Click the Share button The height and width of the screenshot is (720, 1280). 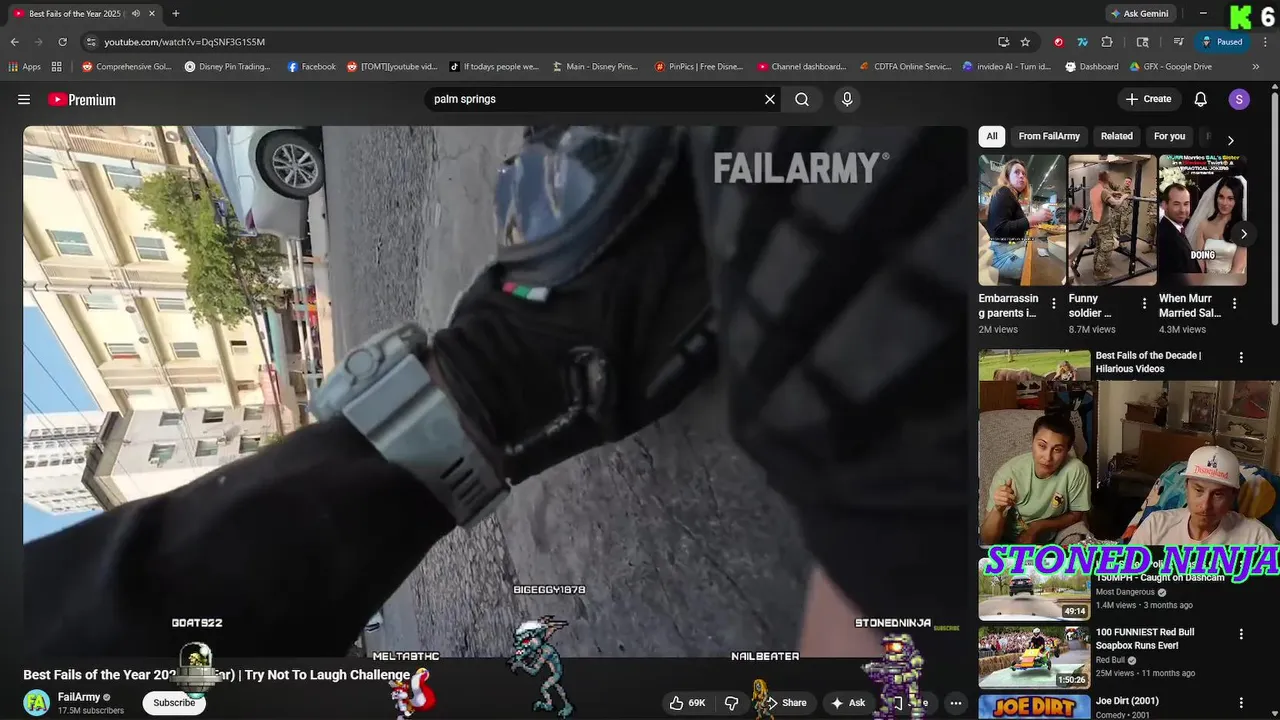tap(786, 703)
